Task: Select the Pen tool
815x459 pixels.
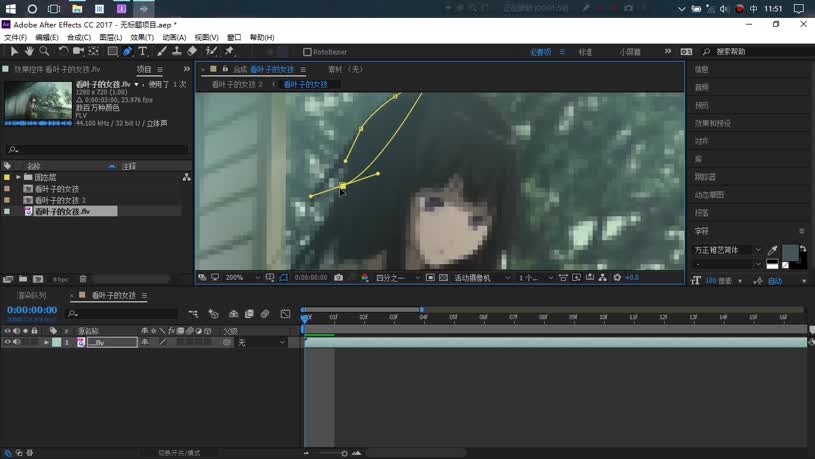Action: click(127, 51)
